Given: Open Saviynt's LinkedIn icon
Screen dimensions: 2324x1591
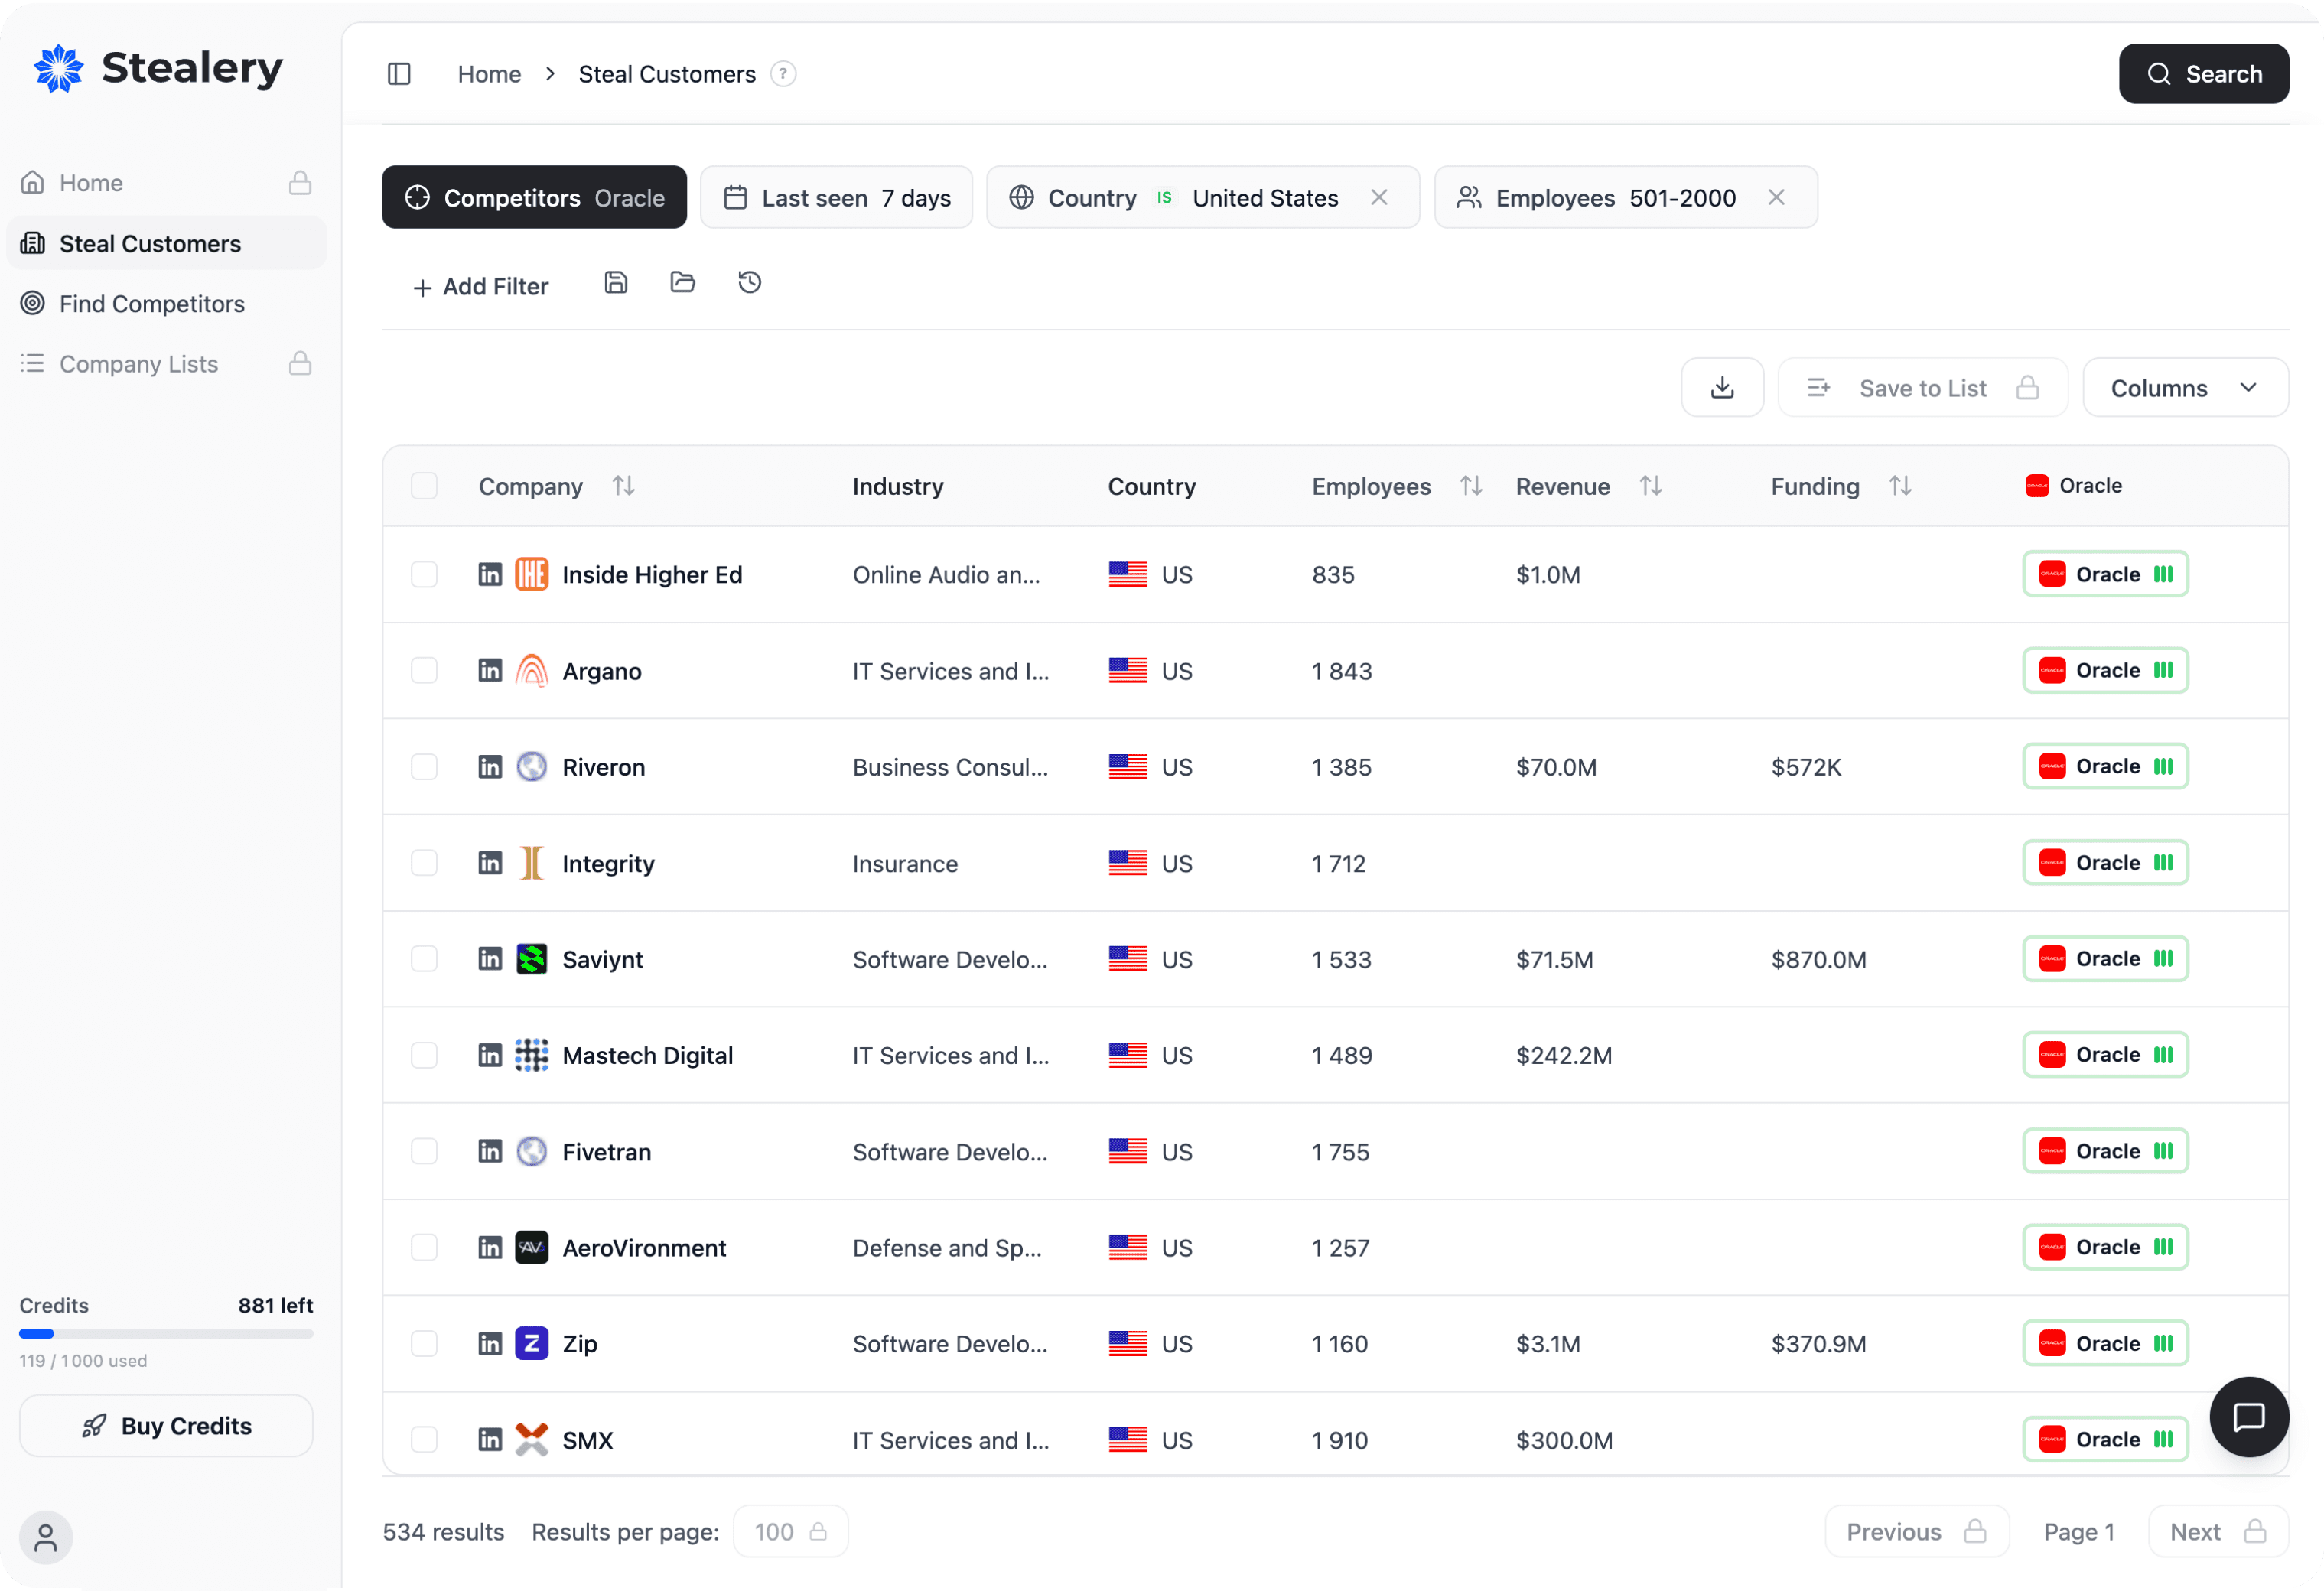Looking at the screenshot, I should pos(490,958).
